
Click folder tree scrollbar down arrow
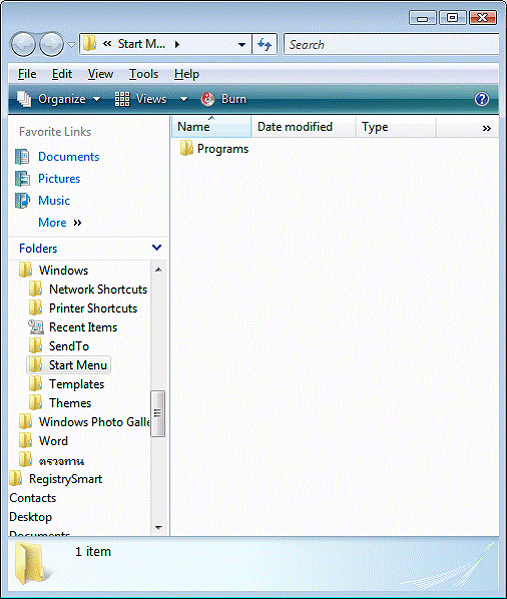coord(158,528)
